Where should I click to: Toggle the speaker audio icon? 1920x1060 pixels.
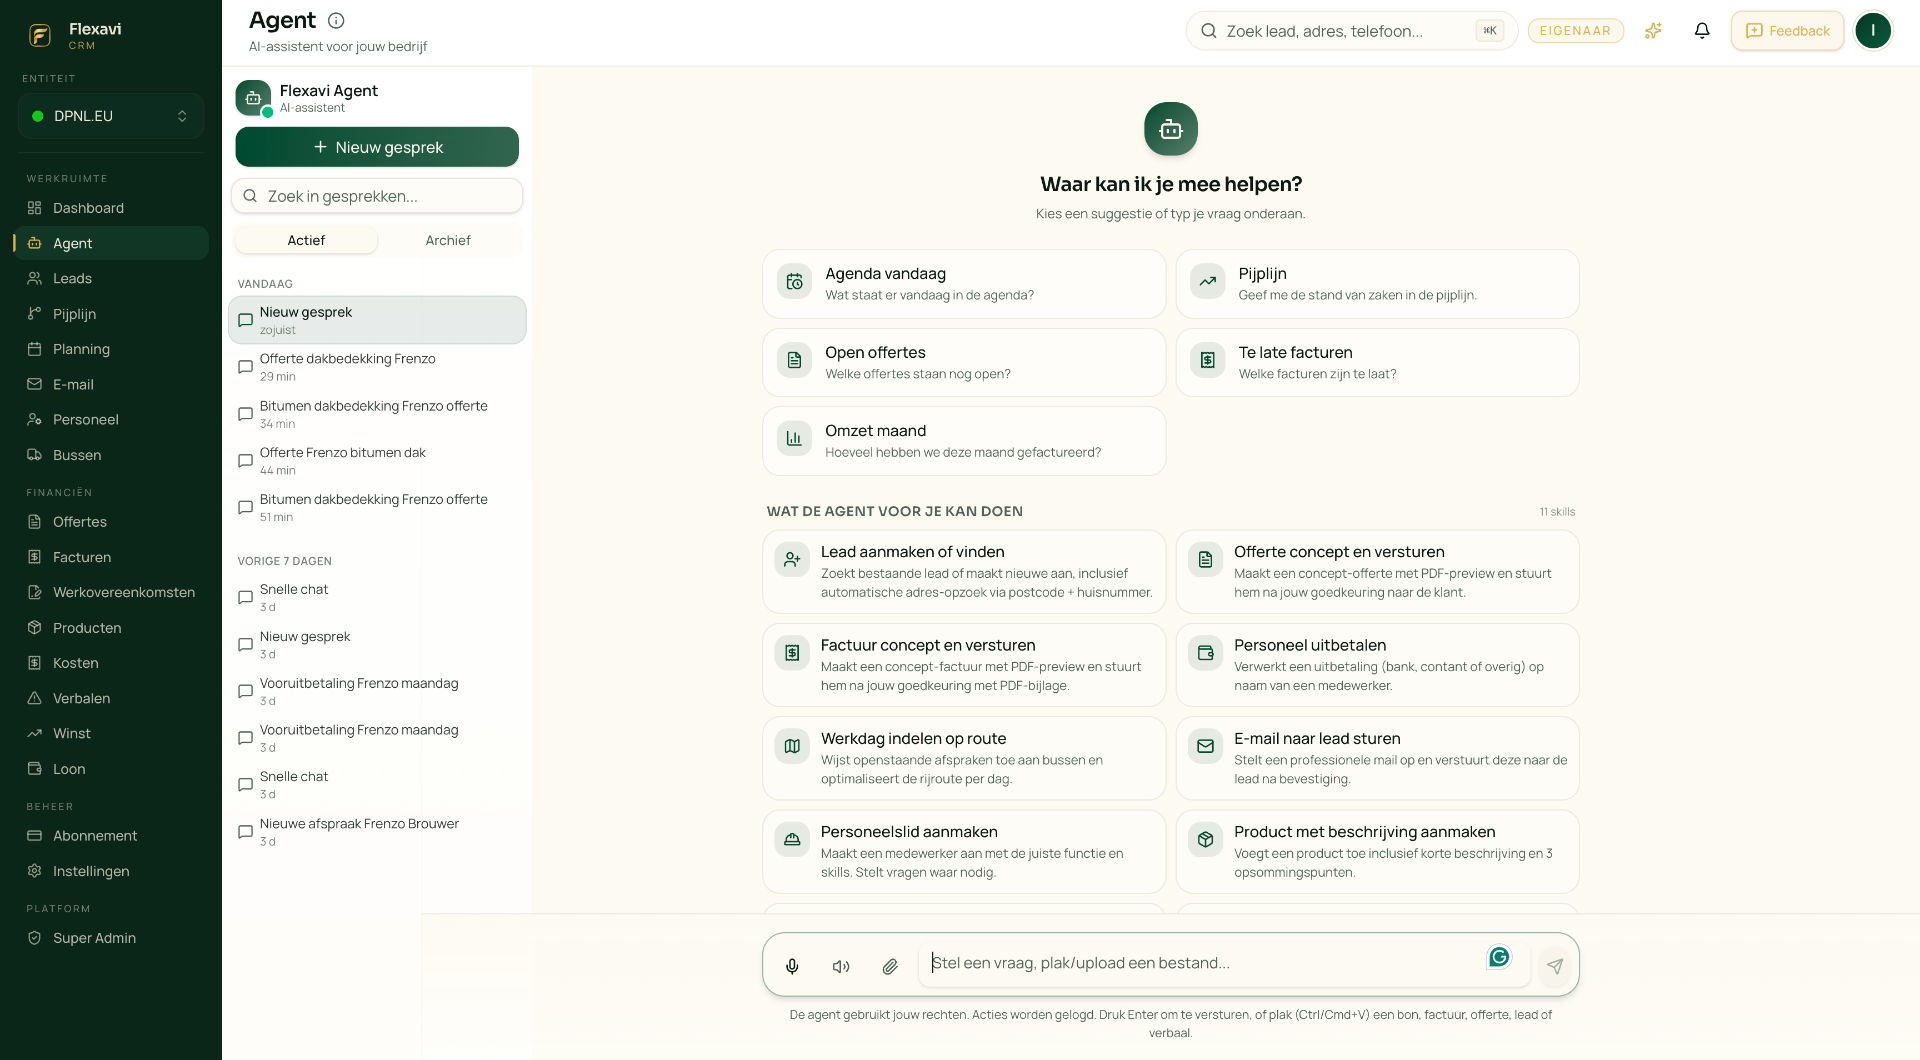tap(841, 966)
